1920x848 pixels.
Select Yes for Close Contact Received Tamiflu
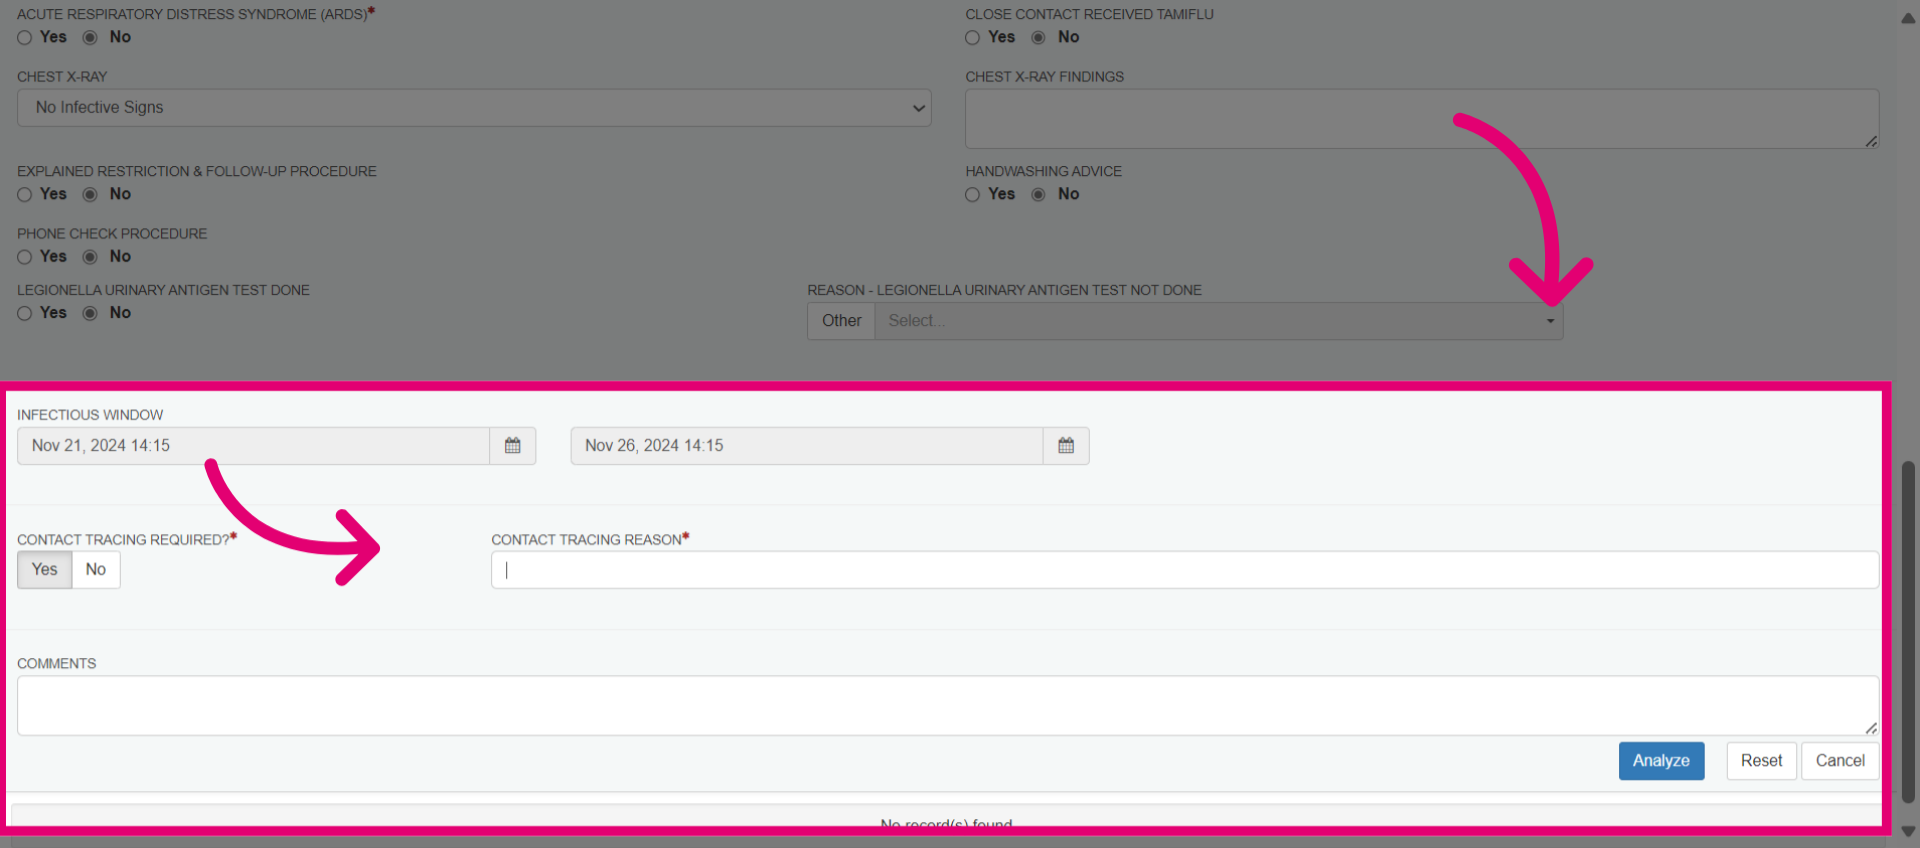(x=973, y=38)
